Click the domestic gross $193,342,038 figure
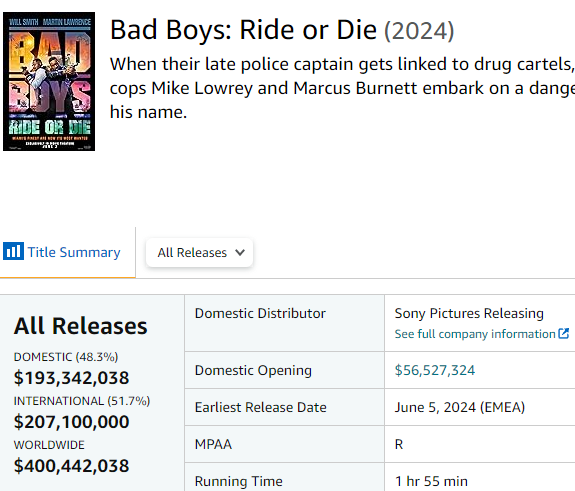This screenshot has height=491, width=575. click(72, 378)
